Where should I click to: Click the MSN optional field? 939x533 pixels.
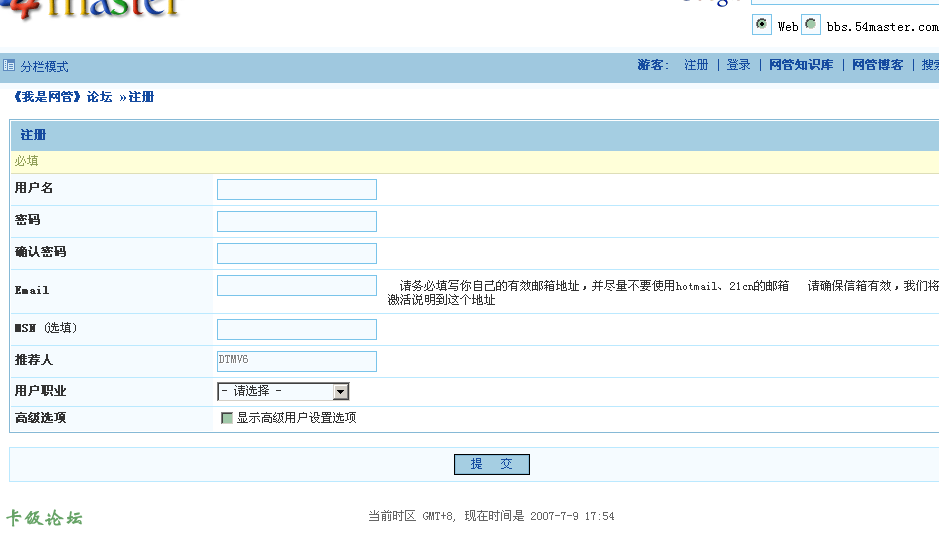(x=296, y=329)
